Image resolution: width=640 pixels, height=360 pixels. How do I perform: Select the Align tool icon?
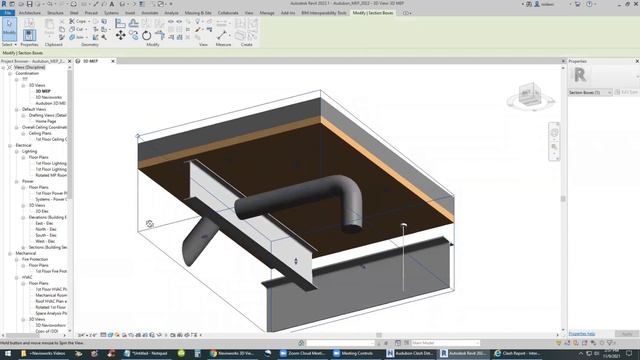pyautogui.click(x=120, y=23)
